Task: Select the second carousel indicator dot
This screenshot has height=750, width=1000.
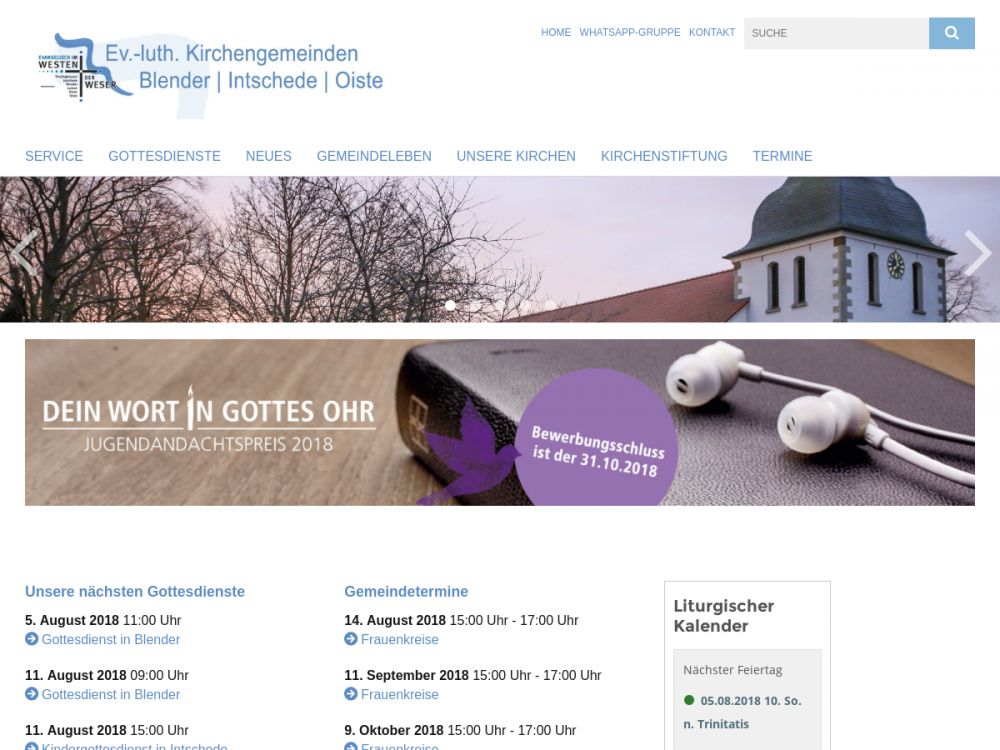Action: point(475,306)
